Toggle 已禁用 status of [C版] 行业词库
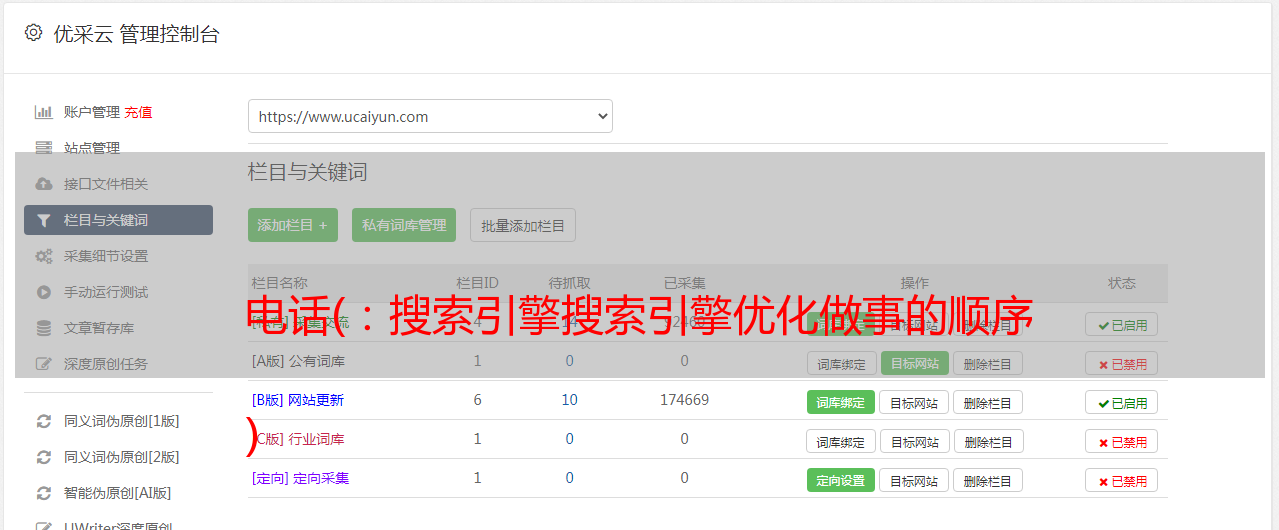Image resolution: width=1279 pixels, height=530 pixels. click(x=1122, y=441)
